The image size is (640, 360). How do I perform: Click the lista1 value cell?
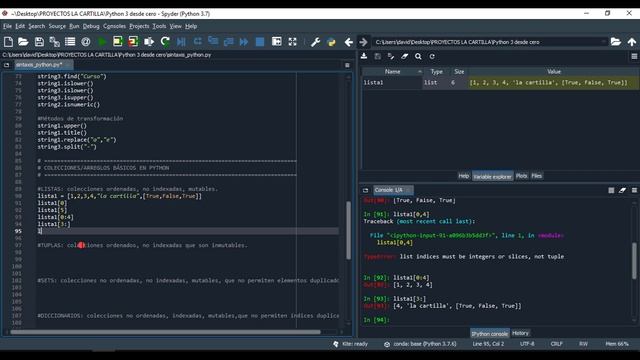554,82
